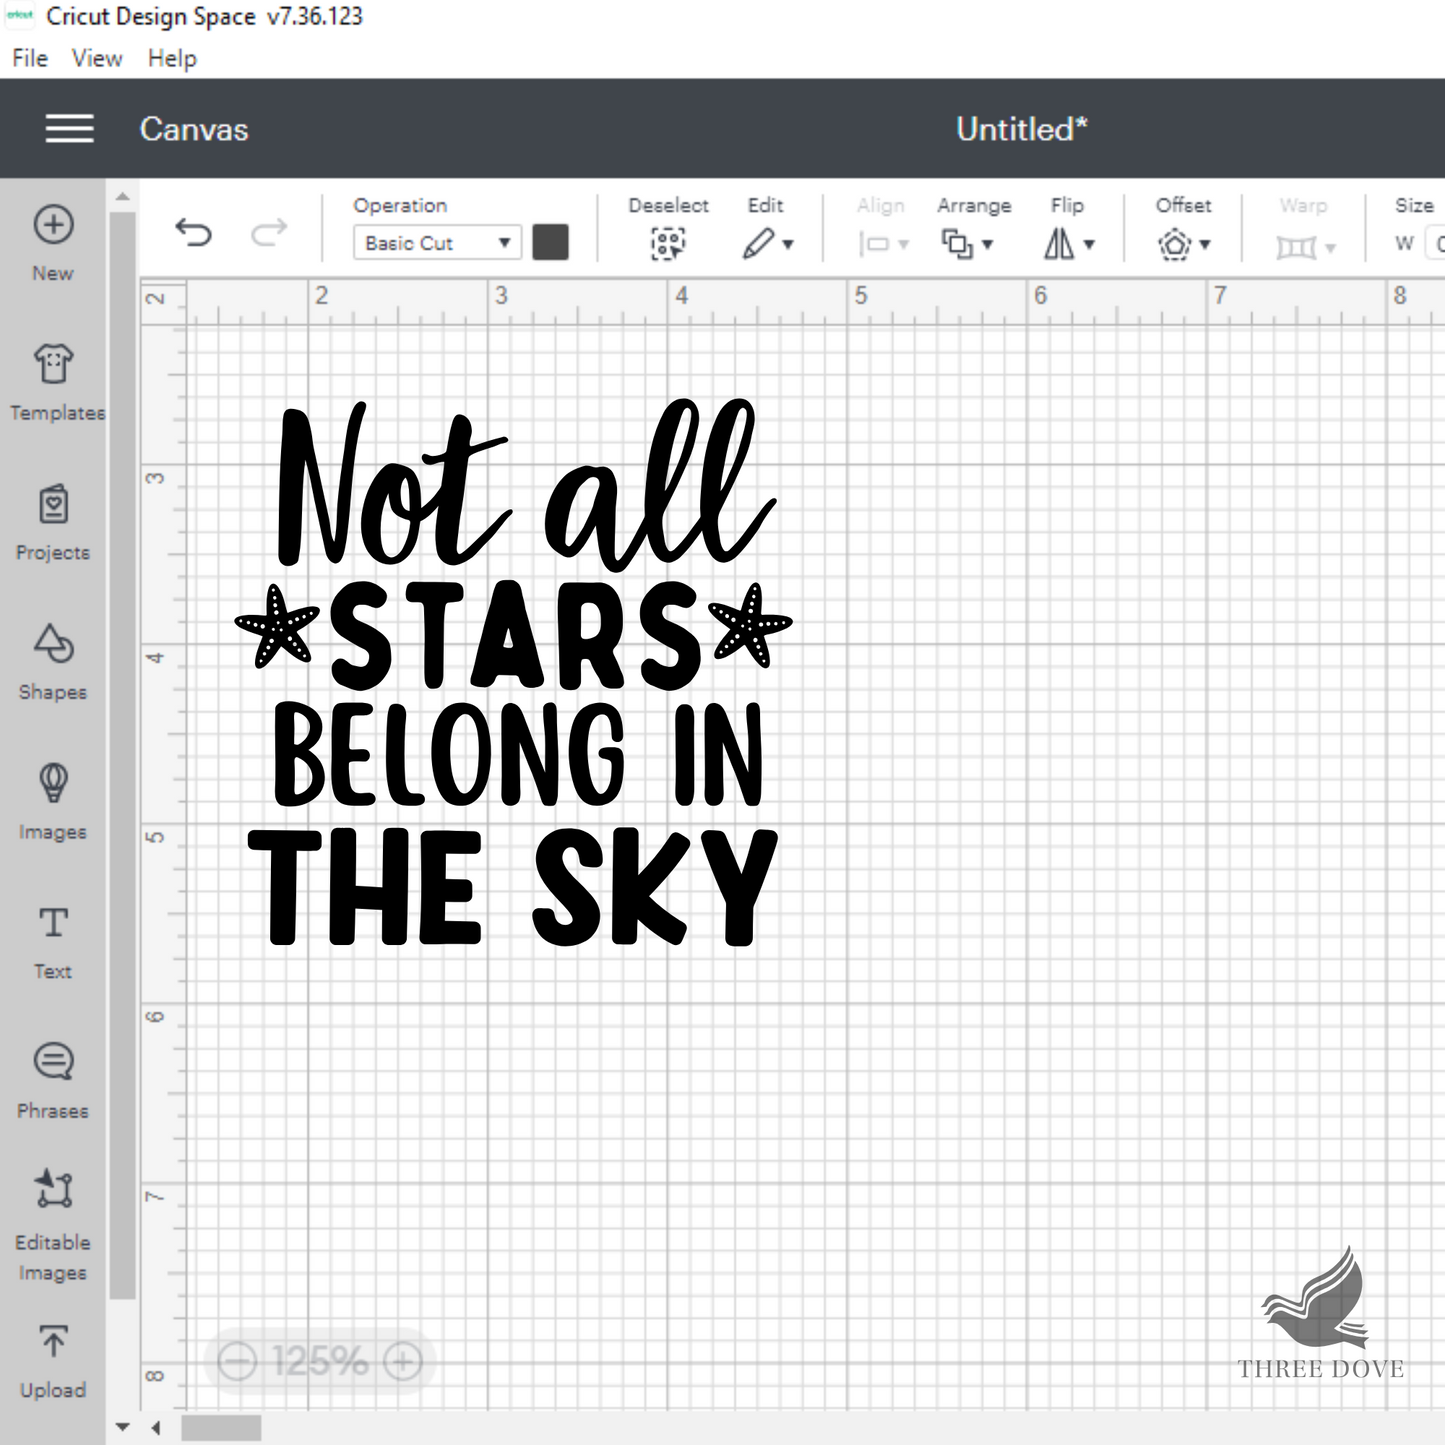
Task: Click the Size width input field
Action: 1435,243
